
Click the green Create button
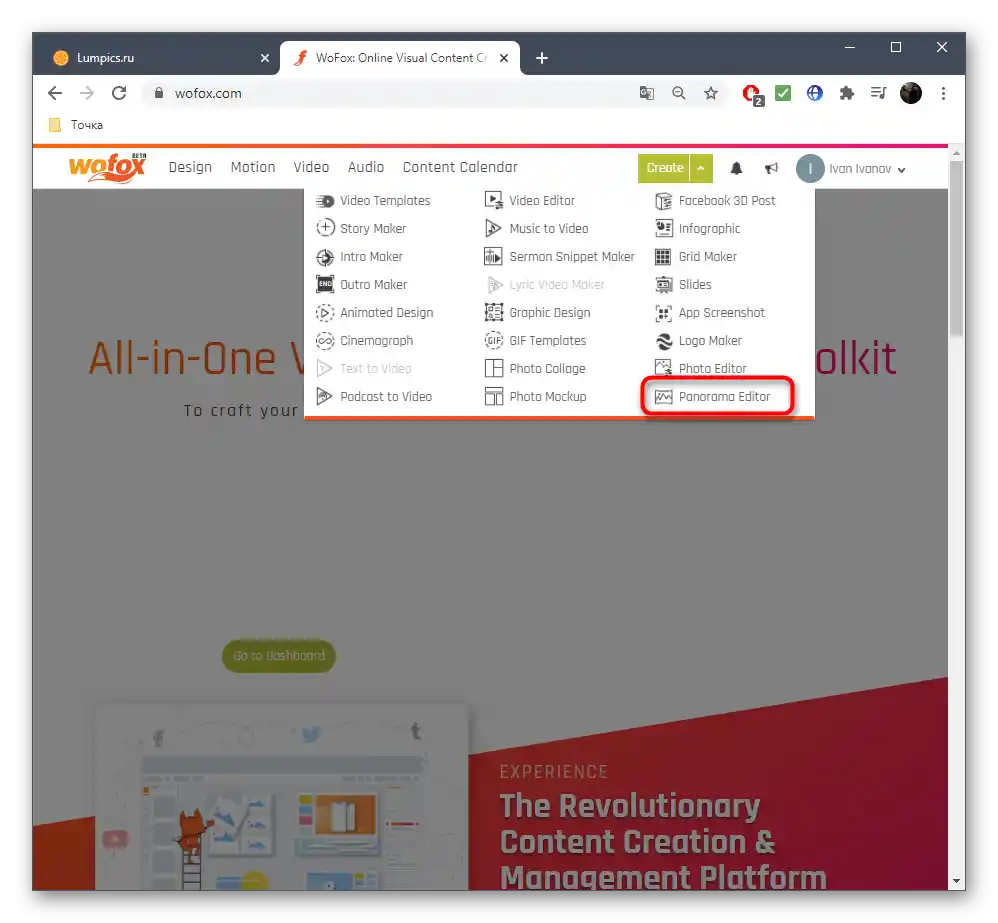click(664, 168)
